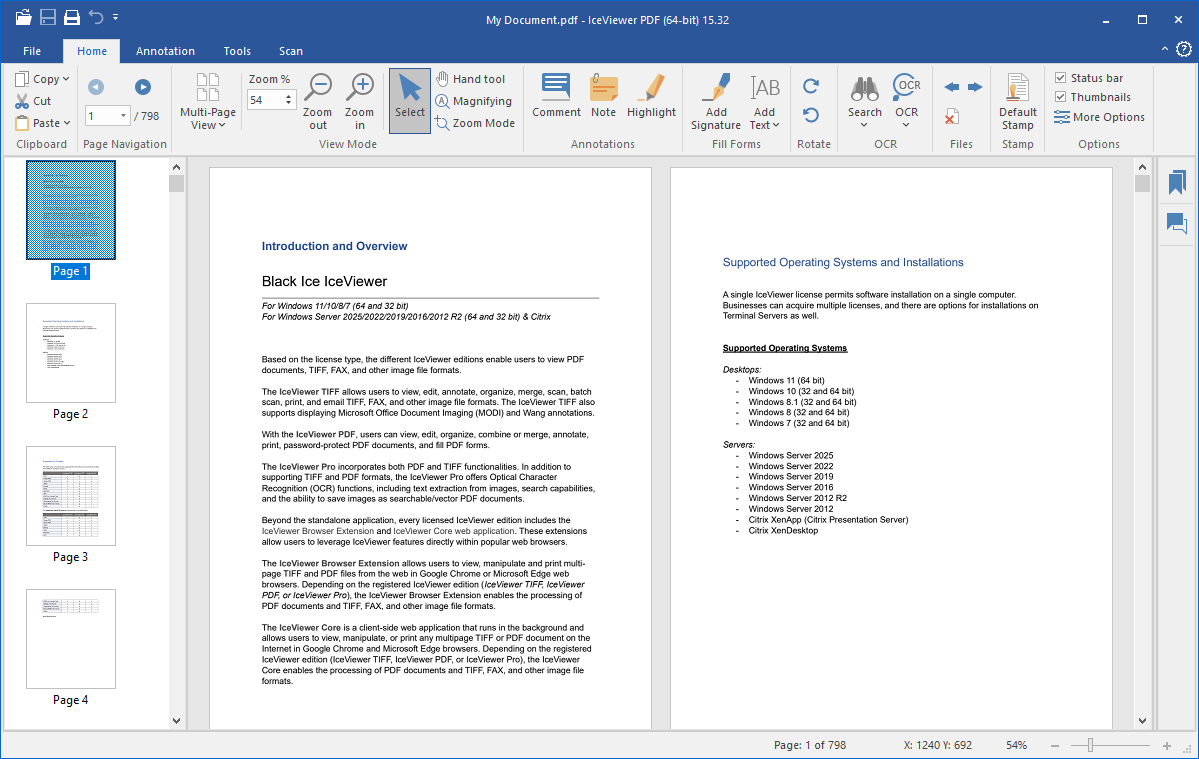
Task: Click the Search binoculars icon
Action: [x=865, y=89]
